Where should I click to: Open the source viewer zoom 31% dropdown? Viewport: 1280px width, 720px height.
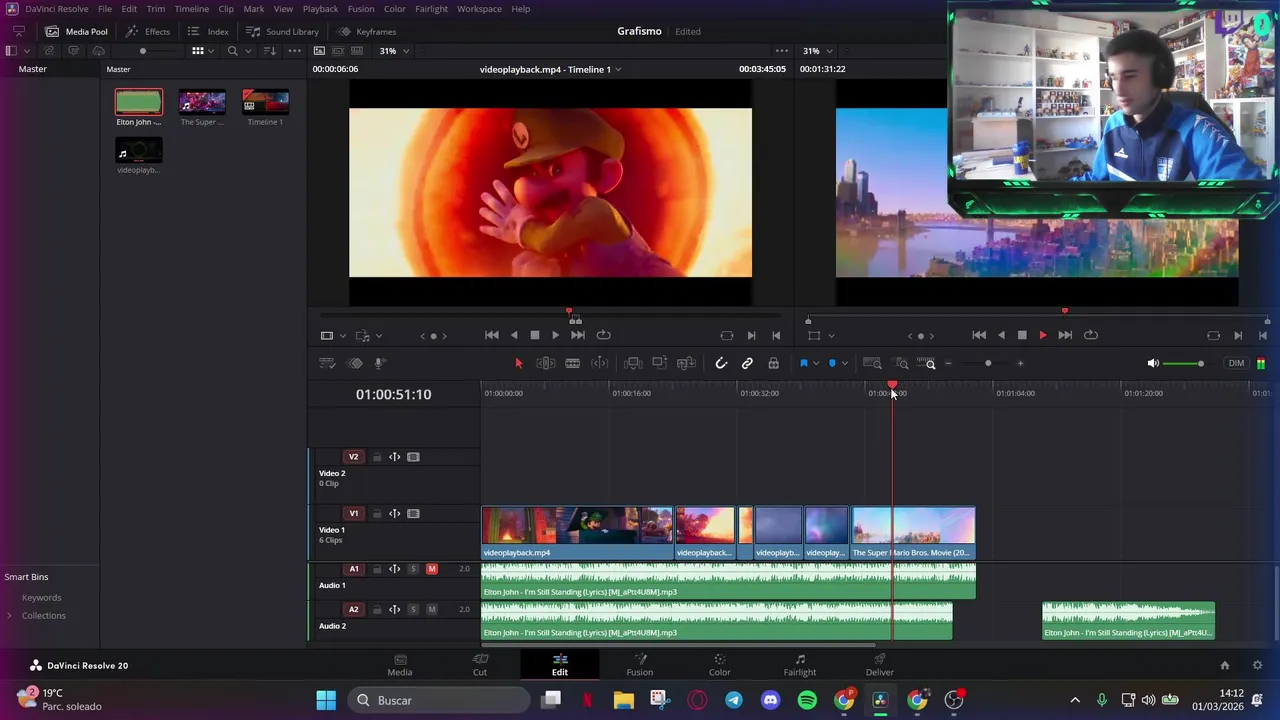[x=392, y=51]
